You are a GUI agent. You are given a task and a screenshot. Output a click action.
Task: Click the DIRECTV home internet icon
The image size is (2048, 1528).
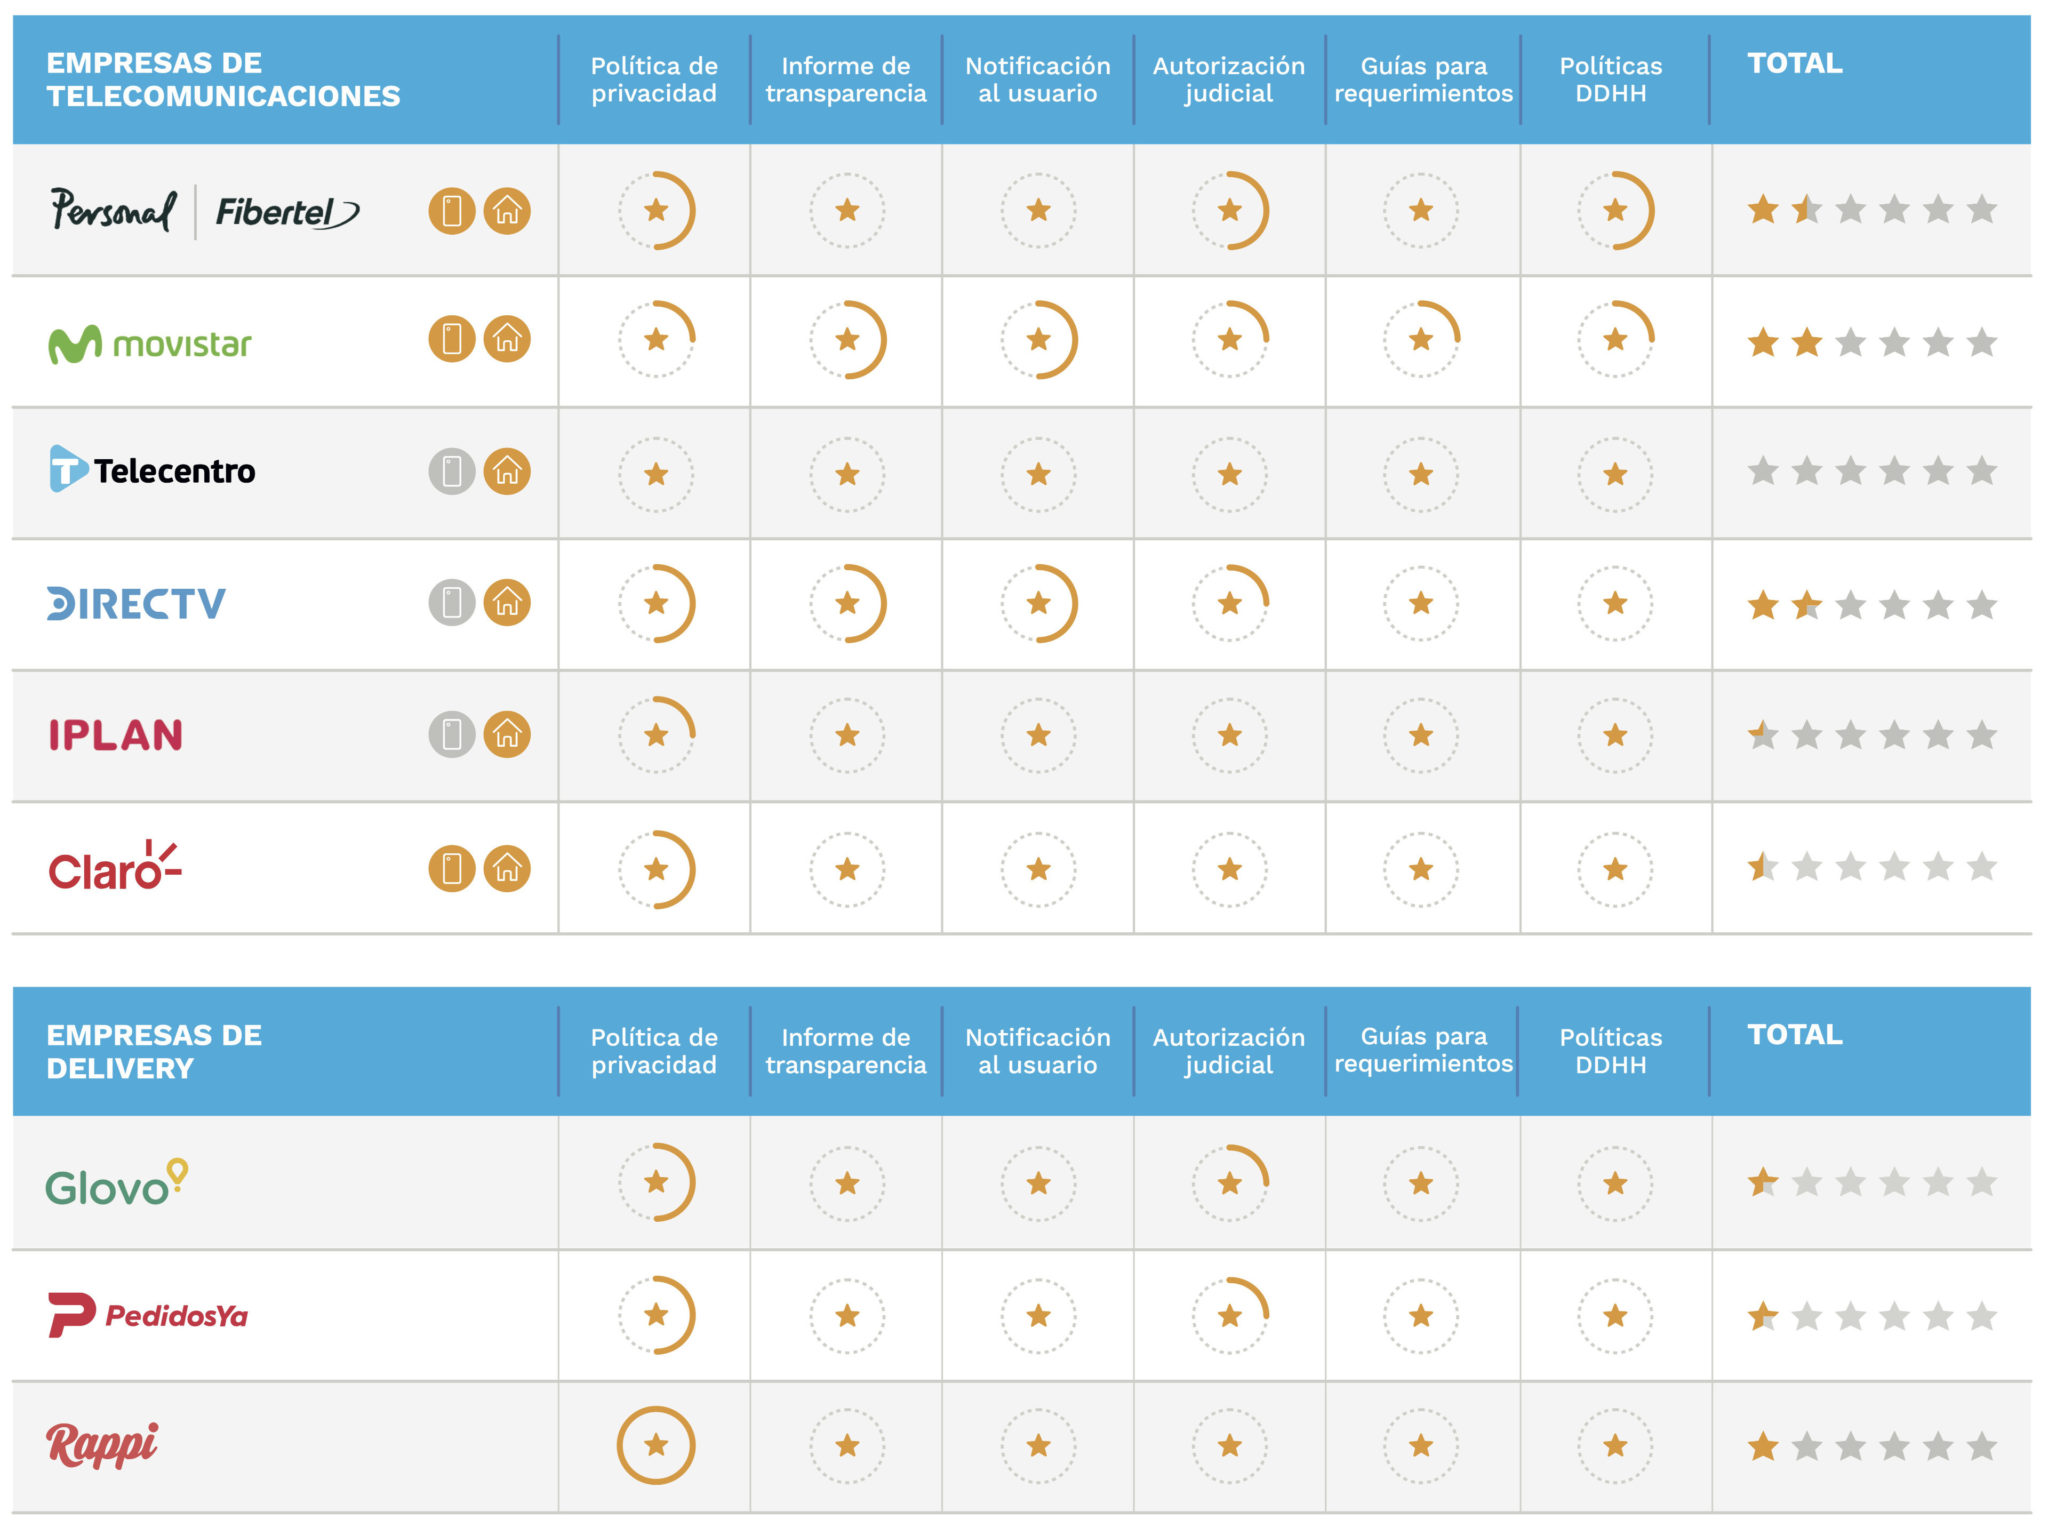coord(507,603)
